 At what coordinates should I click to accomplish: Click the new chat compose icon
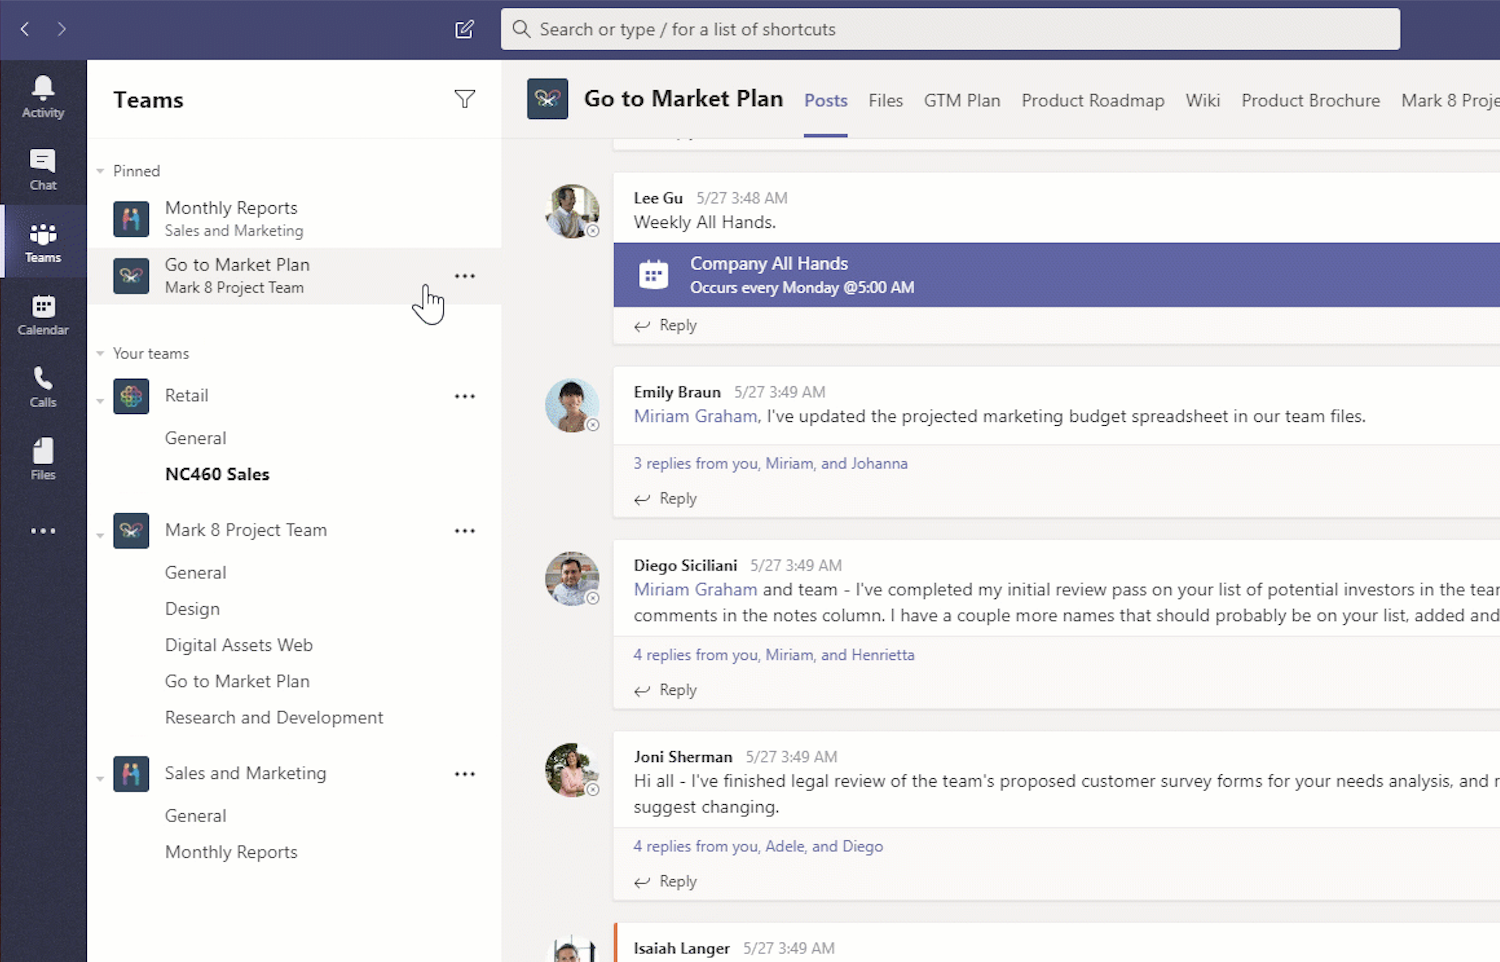[464, 29]
